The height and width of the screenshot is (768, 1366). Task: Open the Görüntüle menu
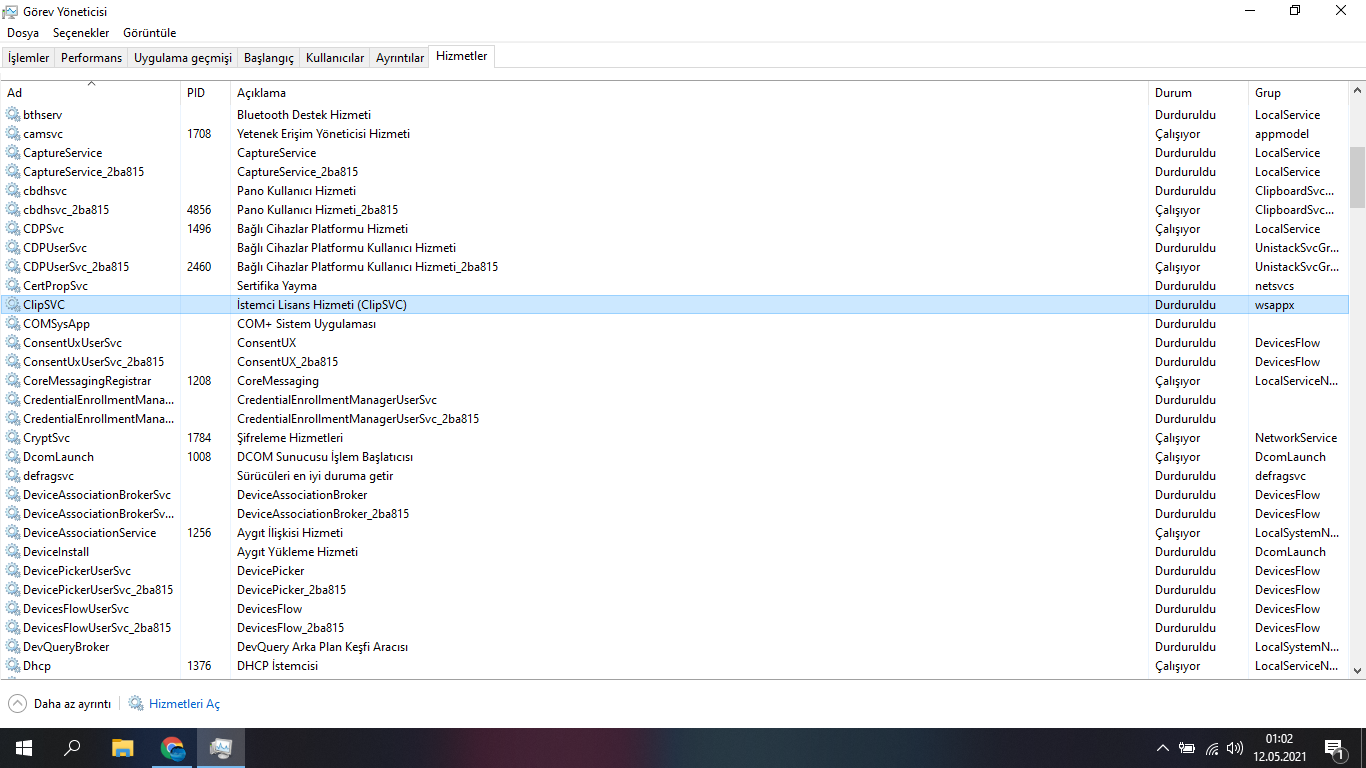(x=149, y=33)
